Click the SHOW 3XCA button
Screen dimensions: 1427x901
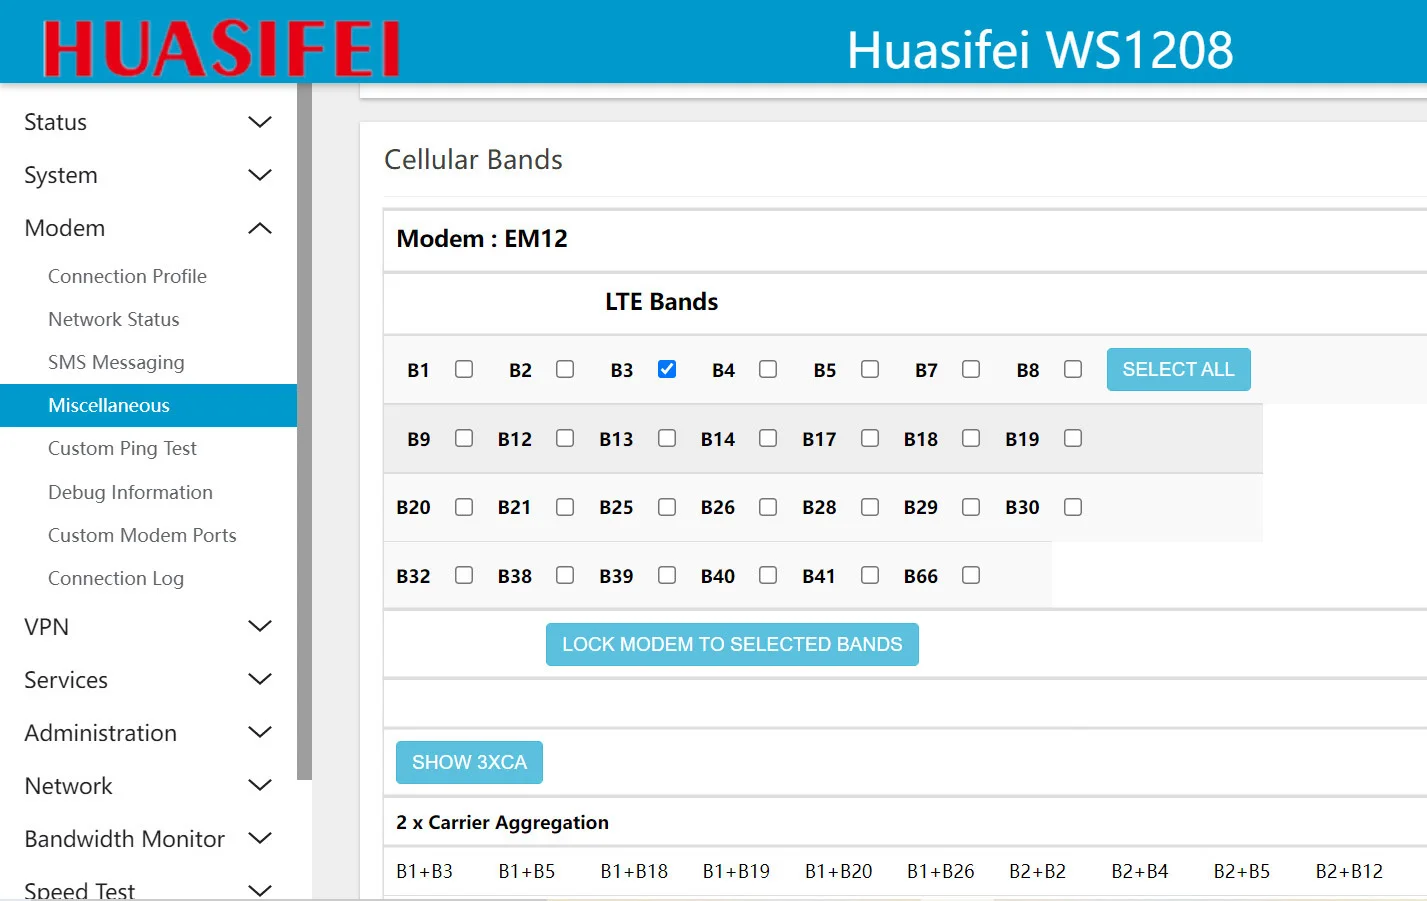click(x=468, y=761)
